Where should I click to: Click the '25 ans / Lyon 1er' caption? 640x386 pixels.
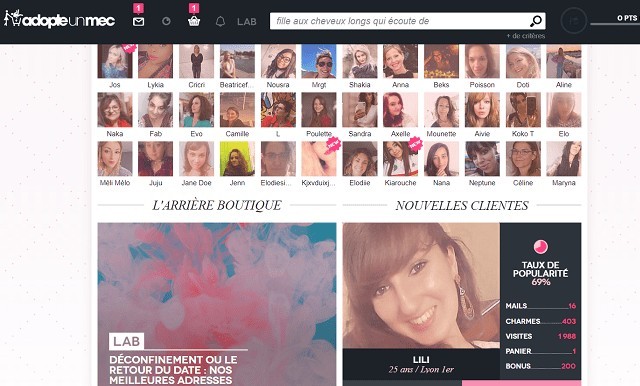pyautogui.click(x=421, y=370)
